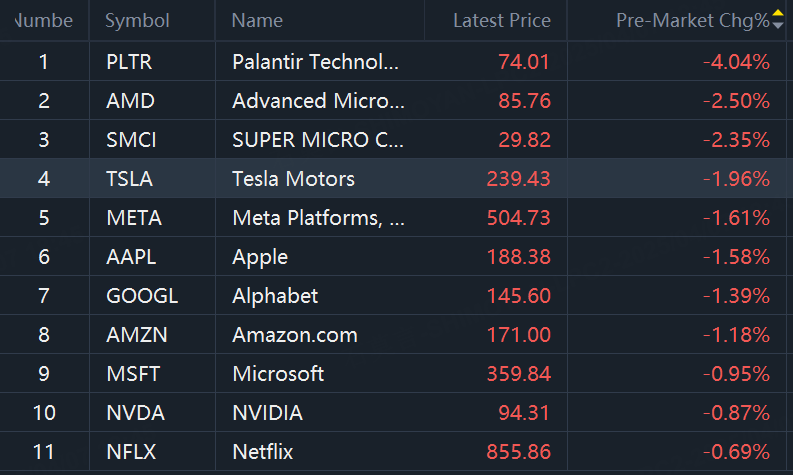
Task: Click row number 7 cell
Action: [44, 296]
